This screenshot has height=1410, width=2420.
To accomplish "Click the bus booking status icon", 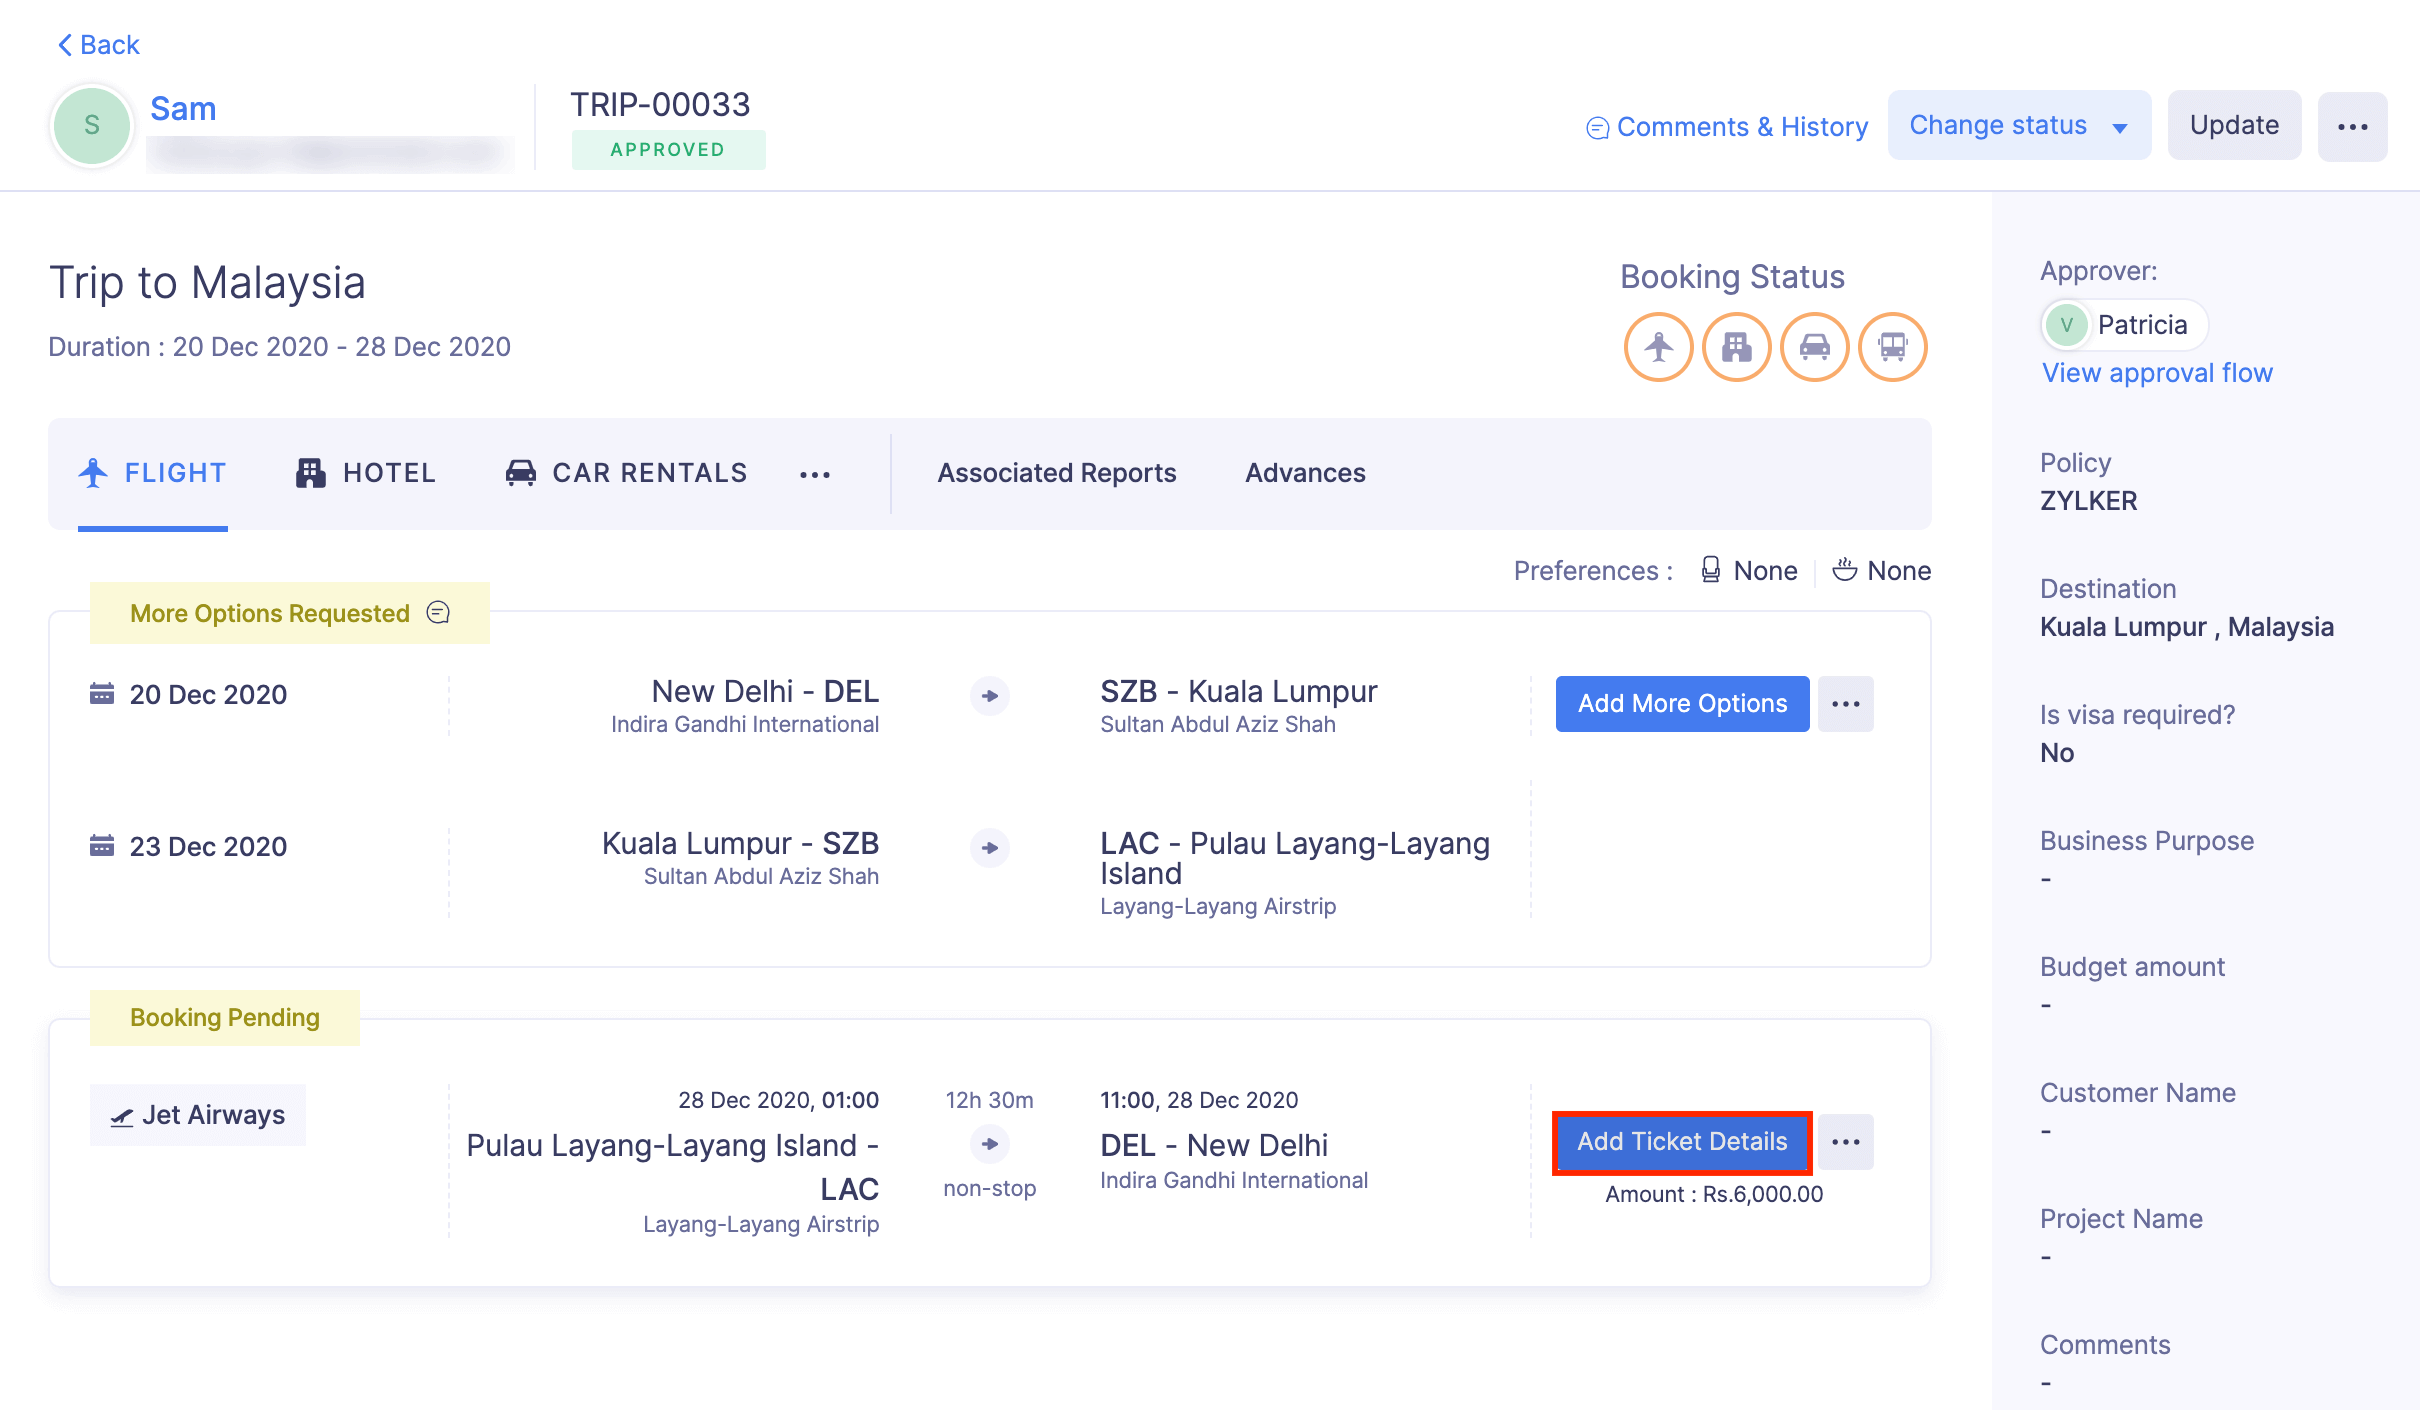I will [1893, 346].
